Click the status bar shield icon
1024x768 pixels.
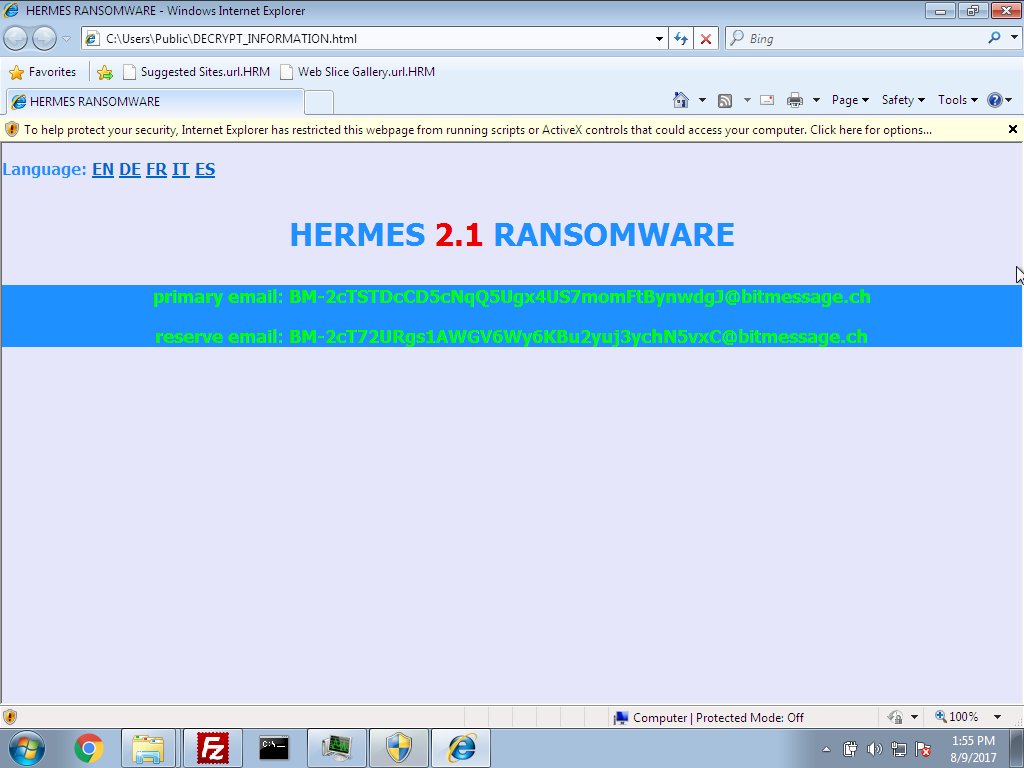pyautogui.click(x=10, y=717)
